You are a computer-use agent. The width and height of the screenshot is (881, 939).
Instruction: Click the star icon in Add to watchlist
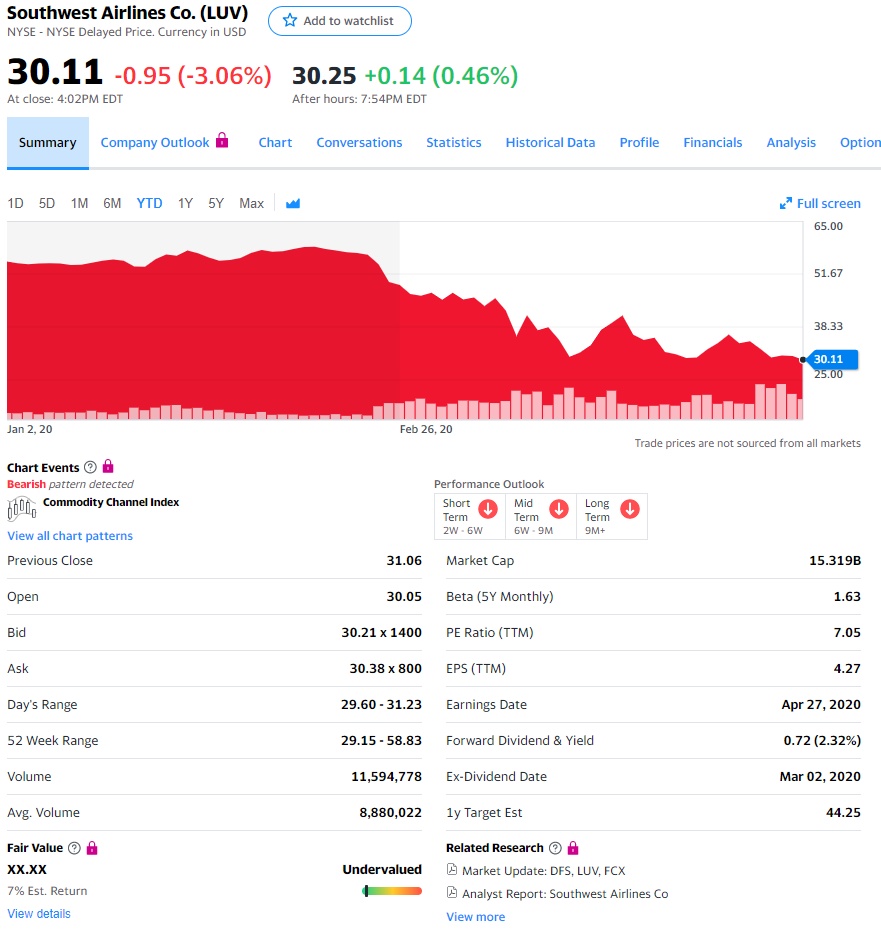290,20
